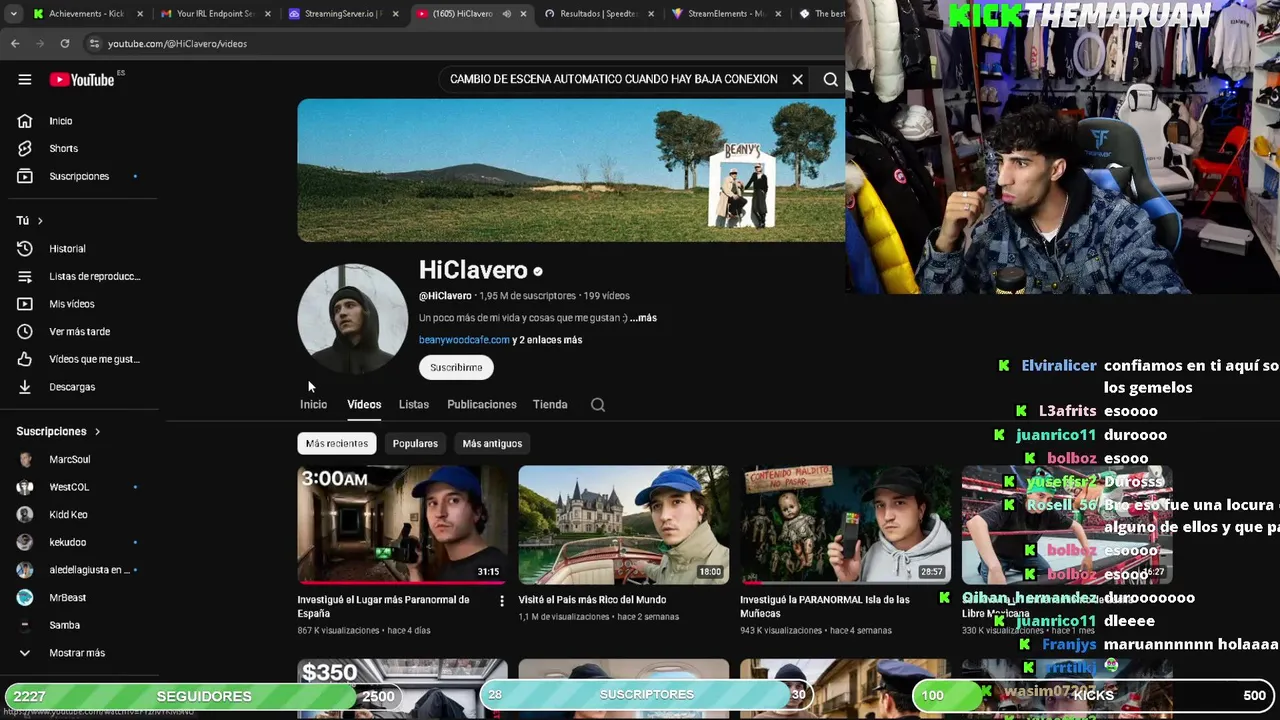This screenshot has height=720, width=1280.
Task: Select the Populares filter chip
Action: tap(415, 443)
